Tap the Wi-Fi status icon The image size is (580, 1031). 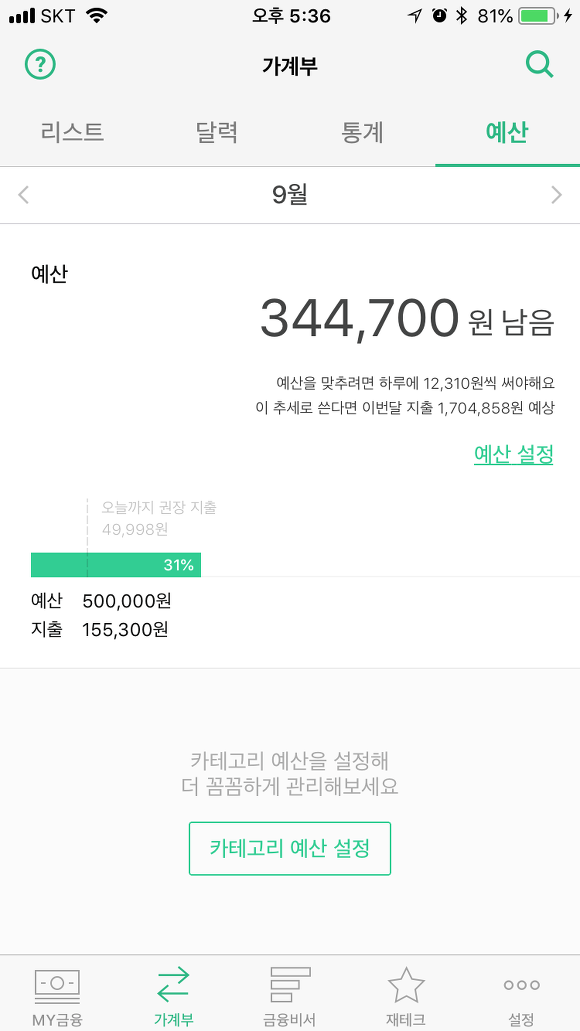[97, 16]
